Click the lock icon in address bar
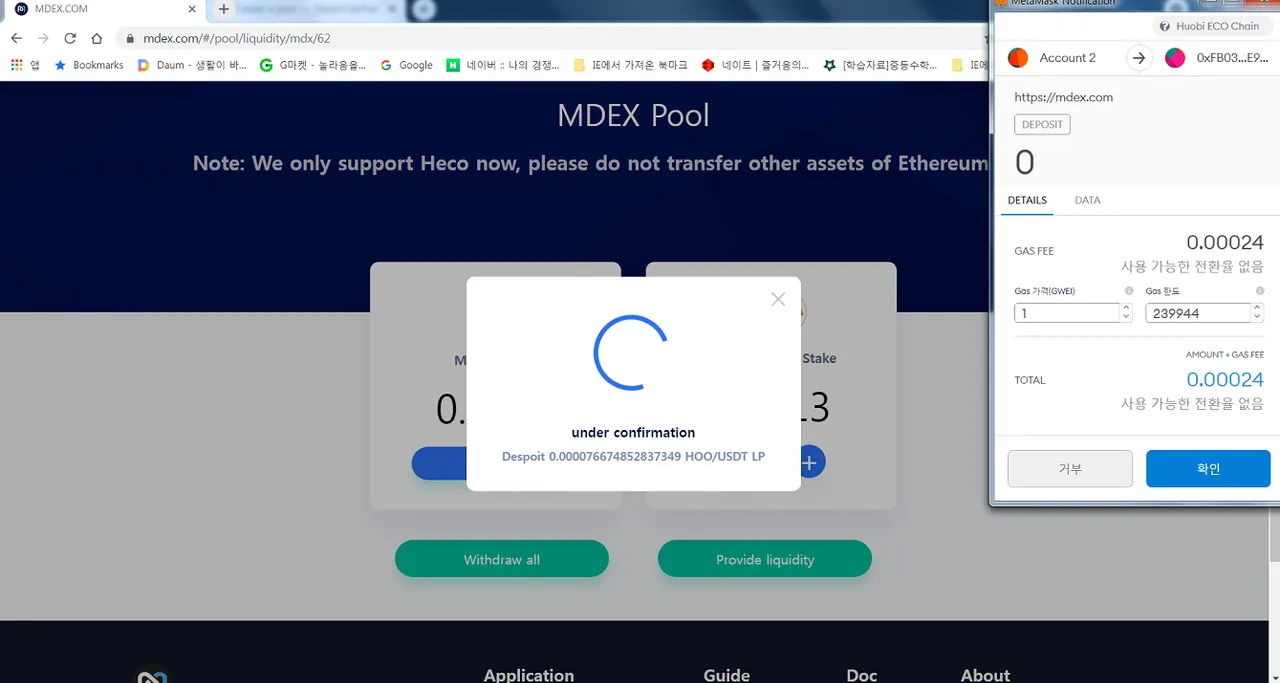This screenshot has height=683, width=1280. point(130,39)
